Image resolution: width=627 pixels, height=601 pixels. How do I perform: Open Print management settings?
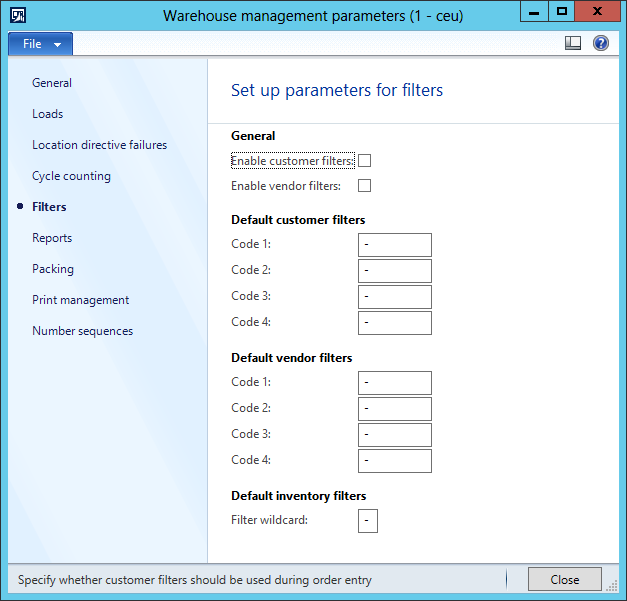click(x=80, y=300)
